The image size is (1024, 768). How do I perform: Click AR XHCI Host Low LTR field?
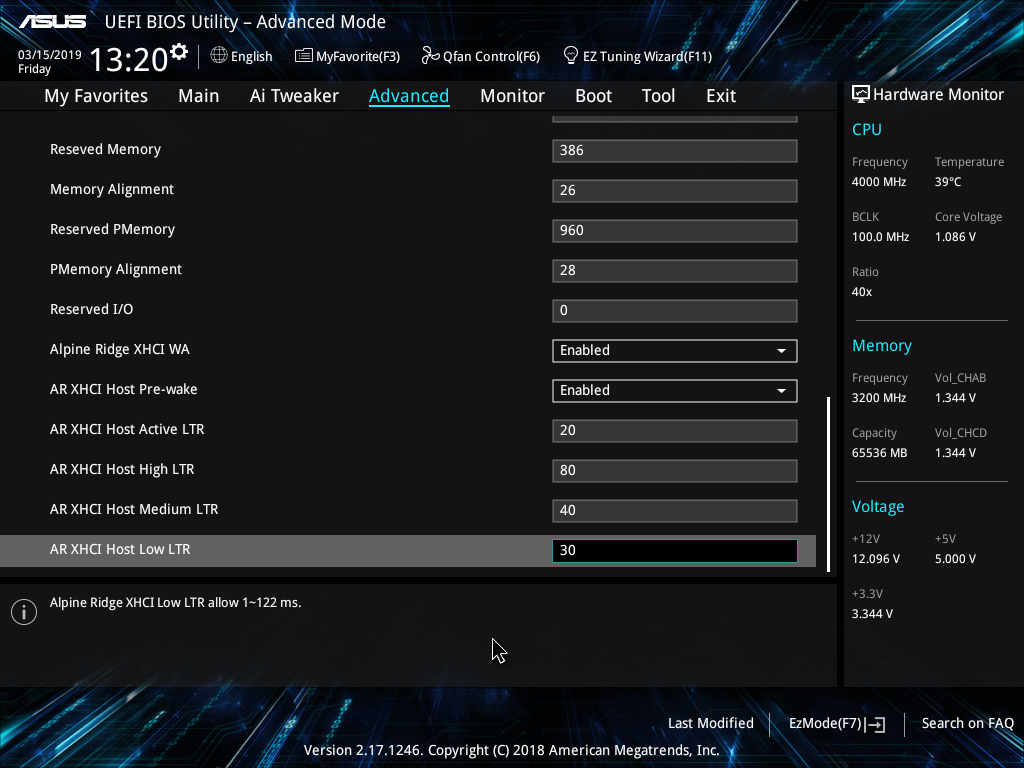[675, 551]
